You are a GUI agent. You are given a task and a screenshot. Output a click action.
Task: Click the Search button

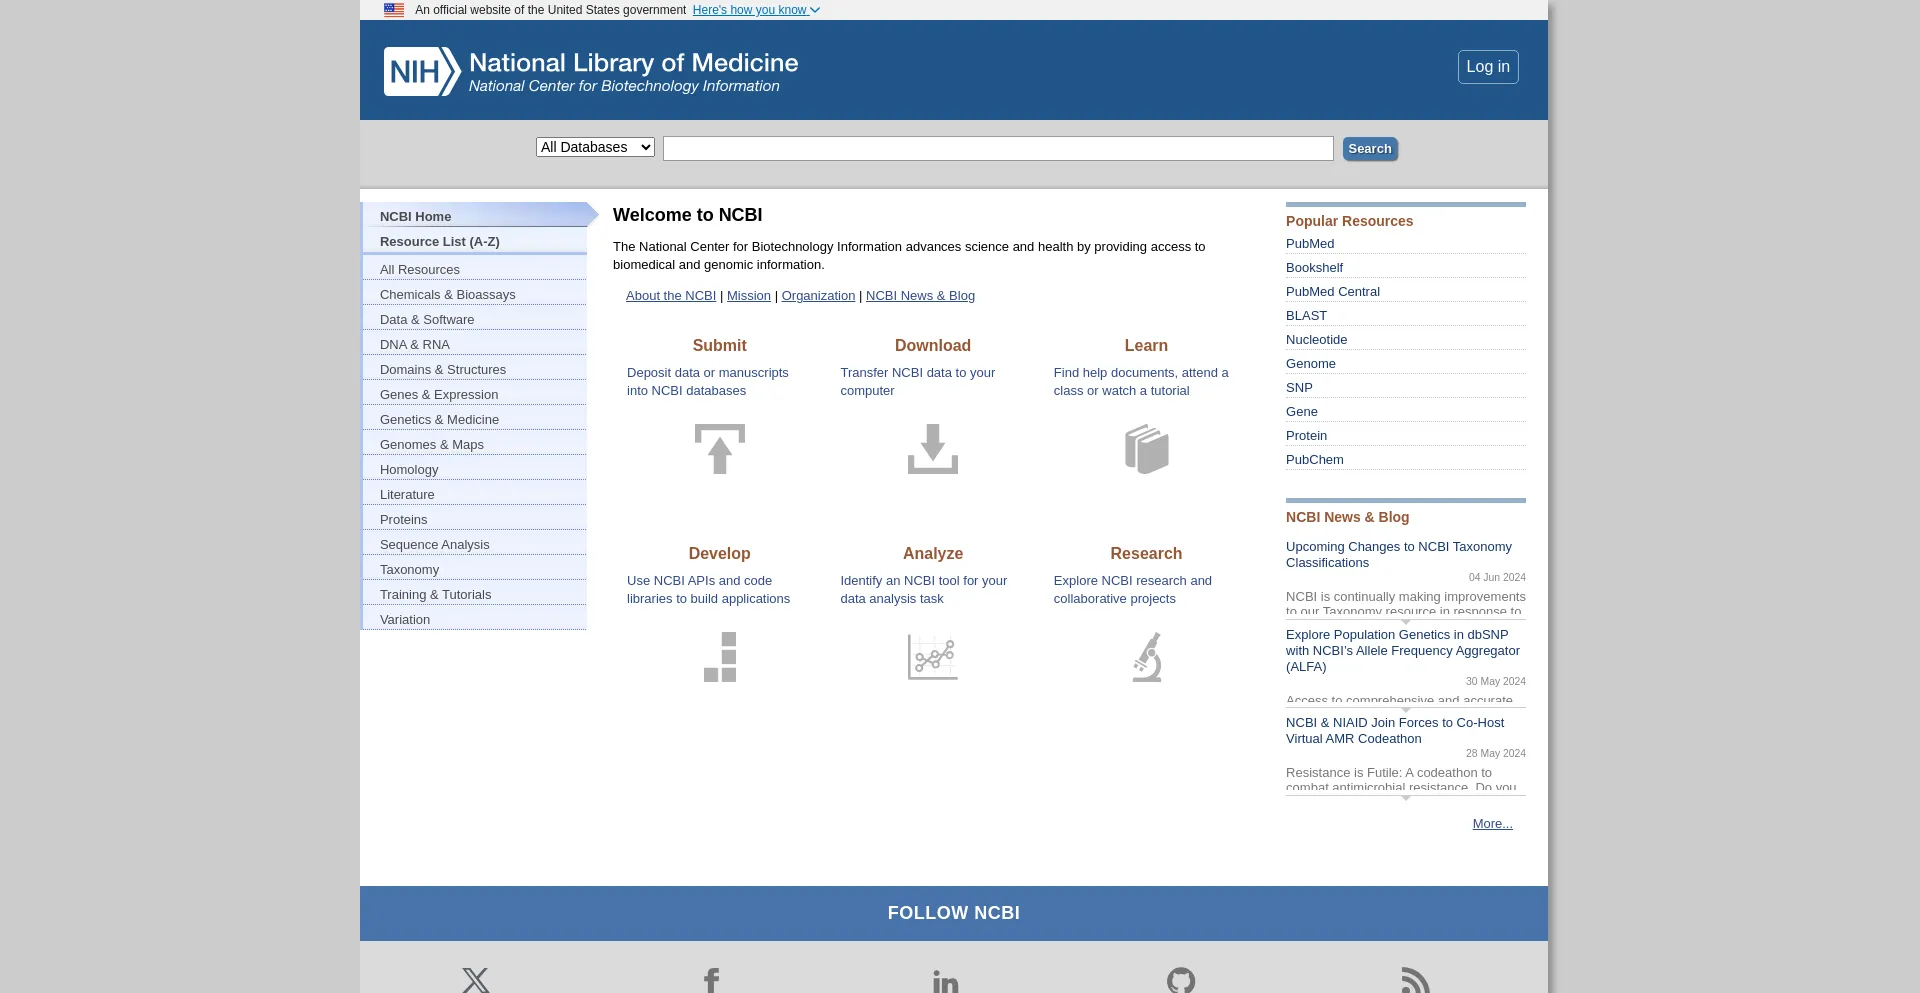1370,149
